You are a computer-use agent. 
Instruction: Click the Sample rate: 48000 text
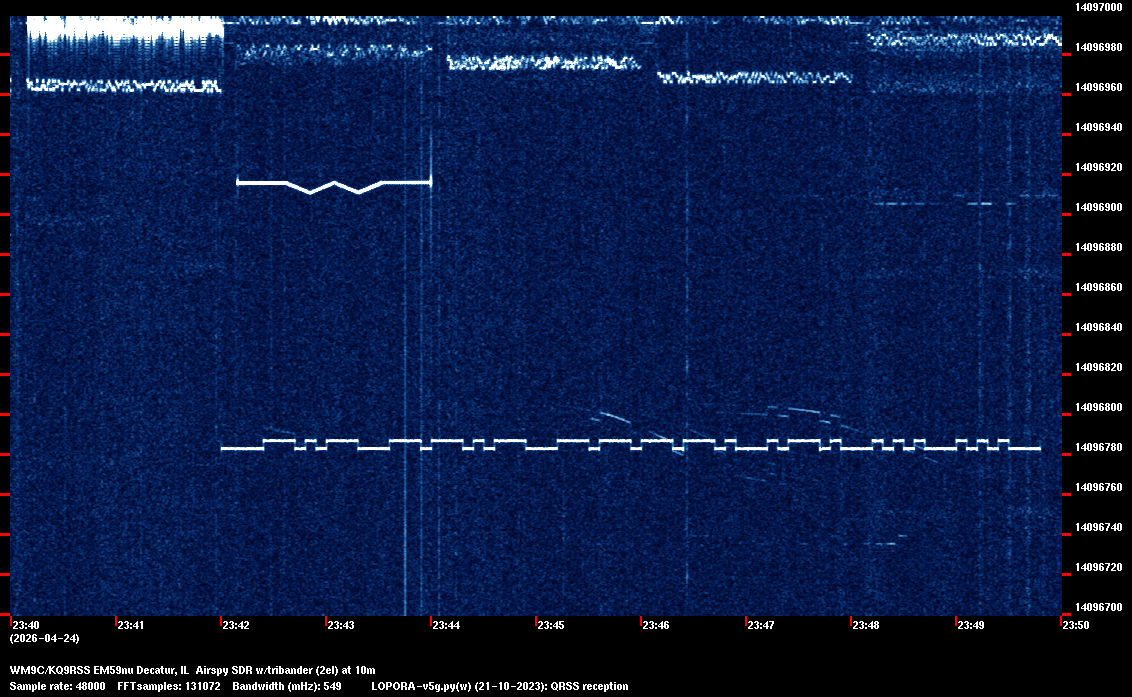tap(57, 686)
